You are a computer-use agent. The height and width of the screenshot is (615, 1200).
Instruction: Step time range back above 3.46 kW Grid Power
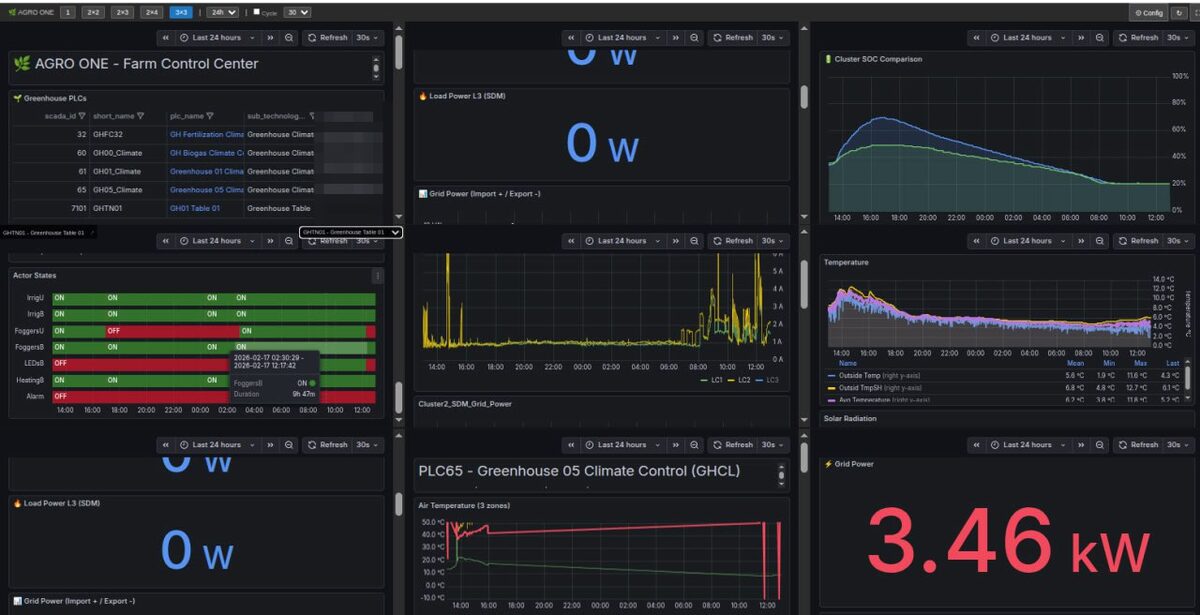pyautogui.click(x=976, y=445)
